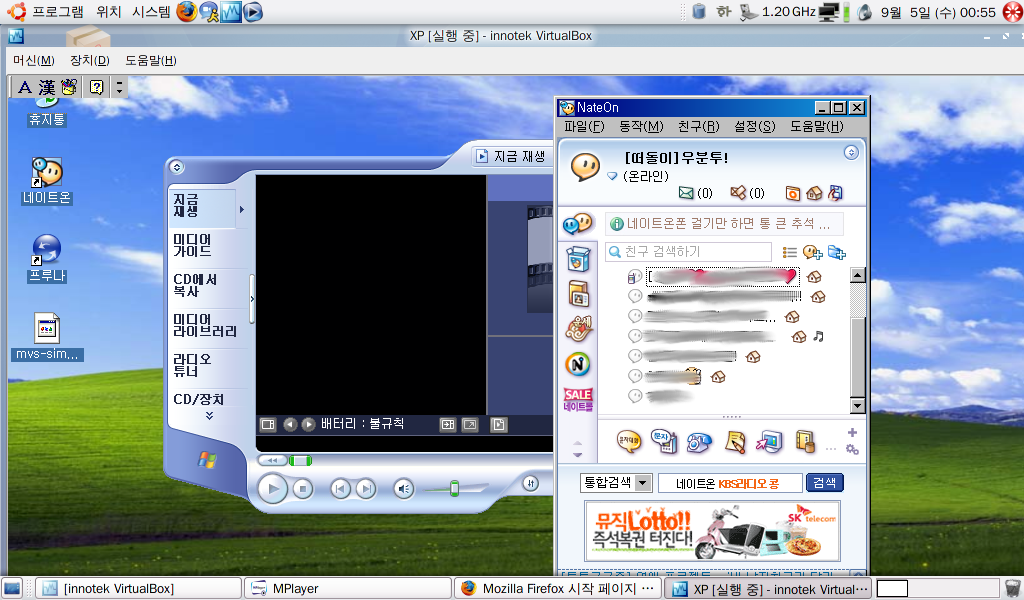Open the NateOn SALE 네이트몰 shortcut
The width and height of the screenshot is (1024, 600).
578,400
